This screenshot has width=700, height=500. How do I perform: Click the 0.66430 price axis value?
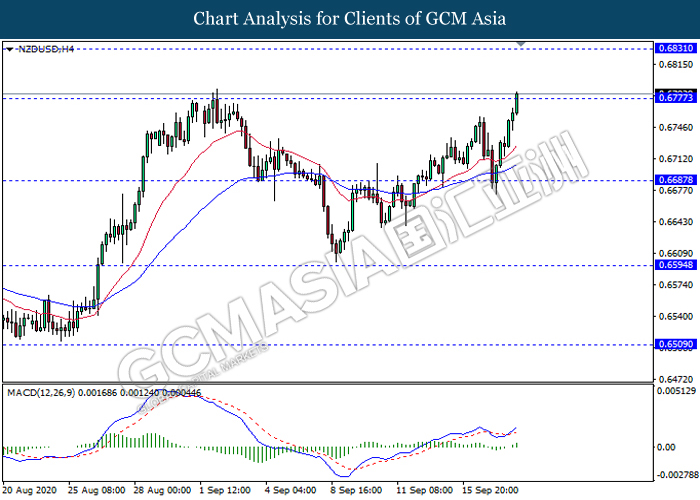(676, 222)
